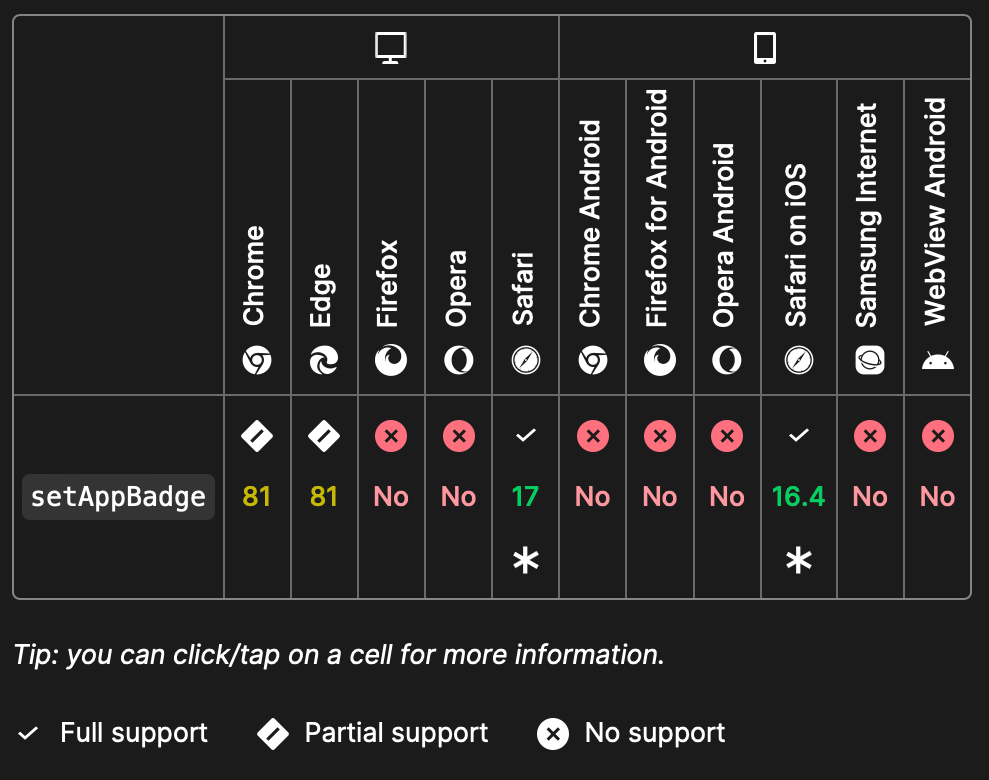Click the Firefox browser icon
The height and width of the screenshot is (780, 989).
click(x=391, y=361)
